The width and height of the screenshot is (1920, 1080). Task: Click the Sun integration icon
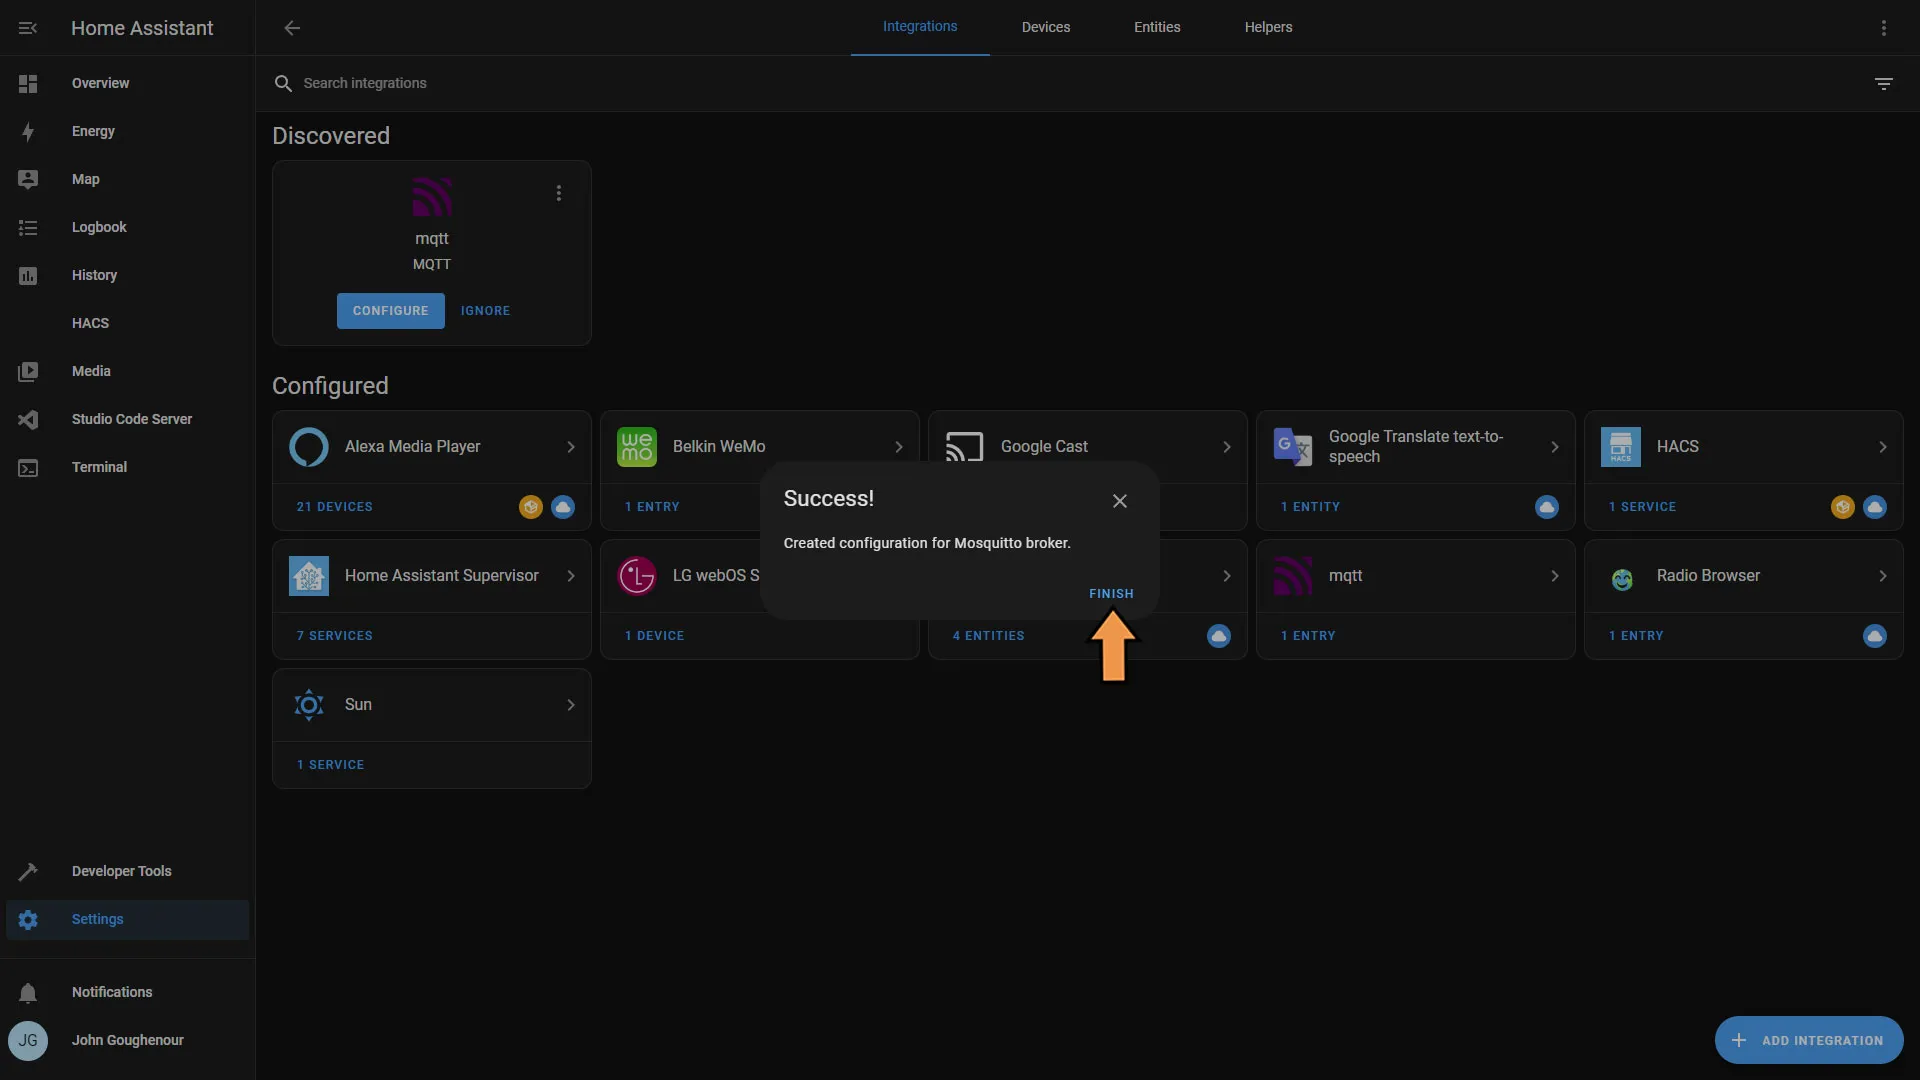pos(309,705)
